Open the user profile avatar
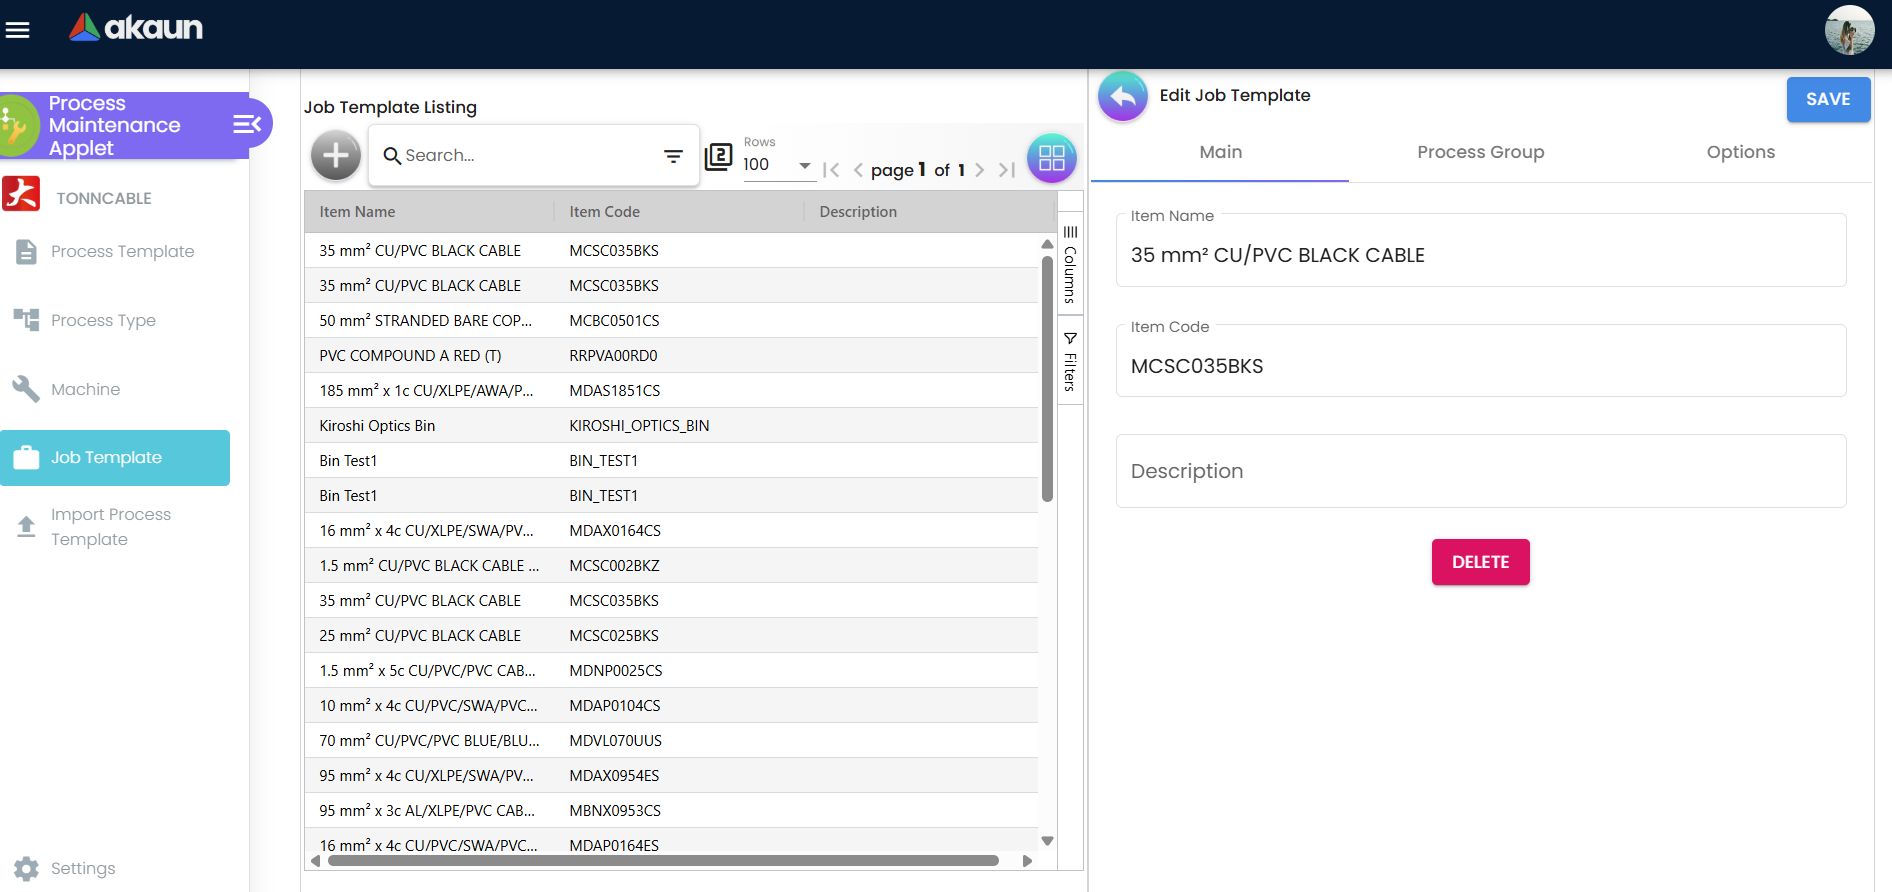The height and width of the screenshot is (892, 1892). click(x=1848, y=31)
